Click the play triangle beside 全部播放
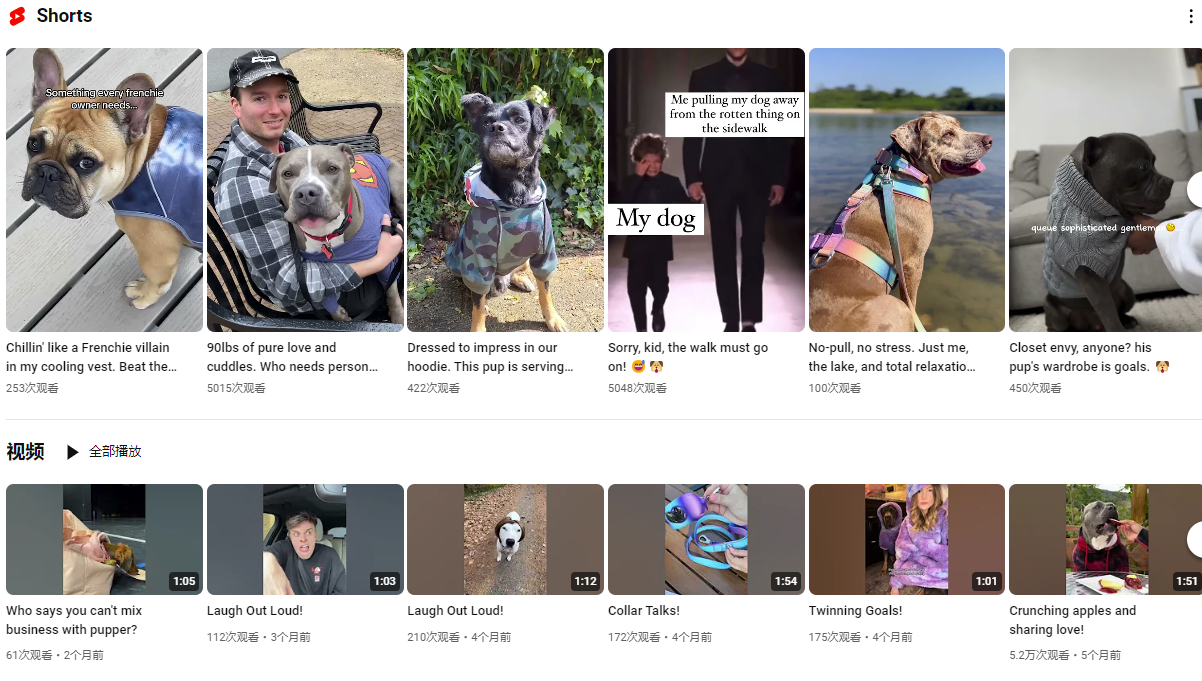1202x681 pixels. (x=72, y=452)
